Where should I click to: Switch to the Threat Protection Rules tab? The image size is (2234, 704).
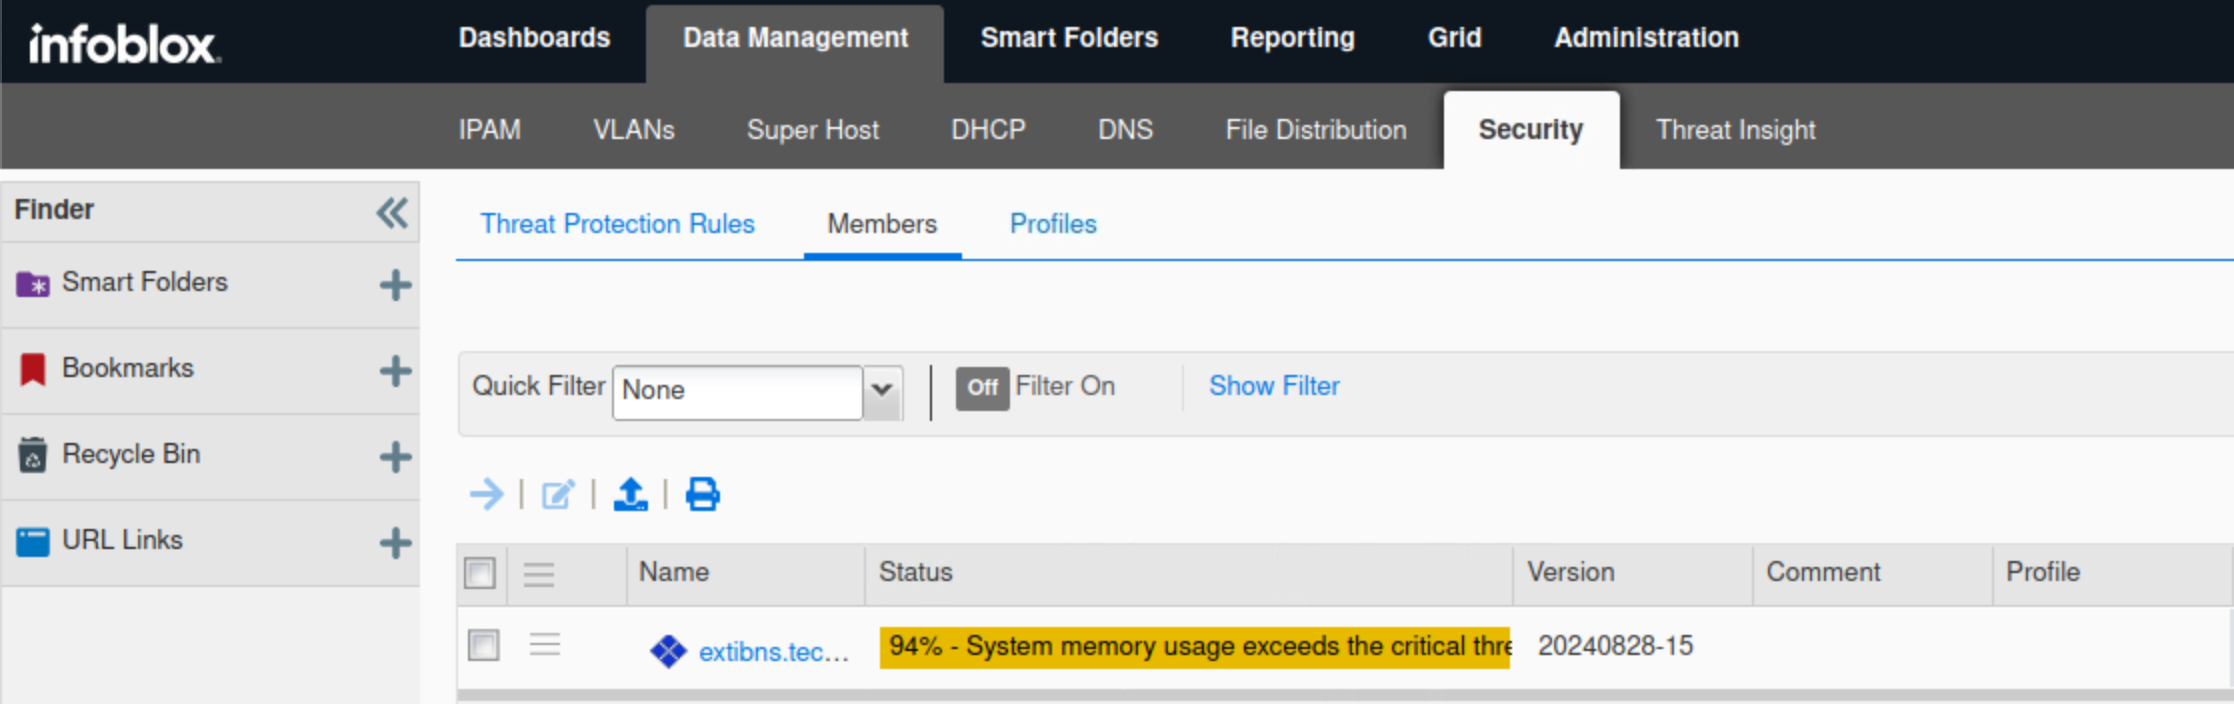click(617, 224)
